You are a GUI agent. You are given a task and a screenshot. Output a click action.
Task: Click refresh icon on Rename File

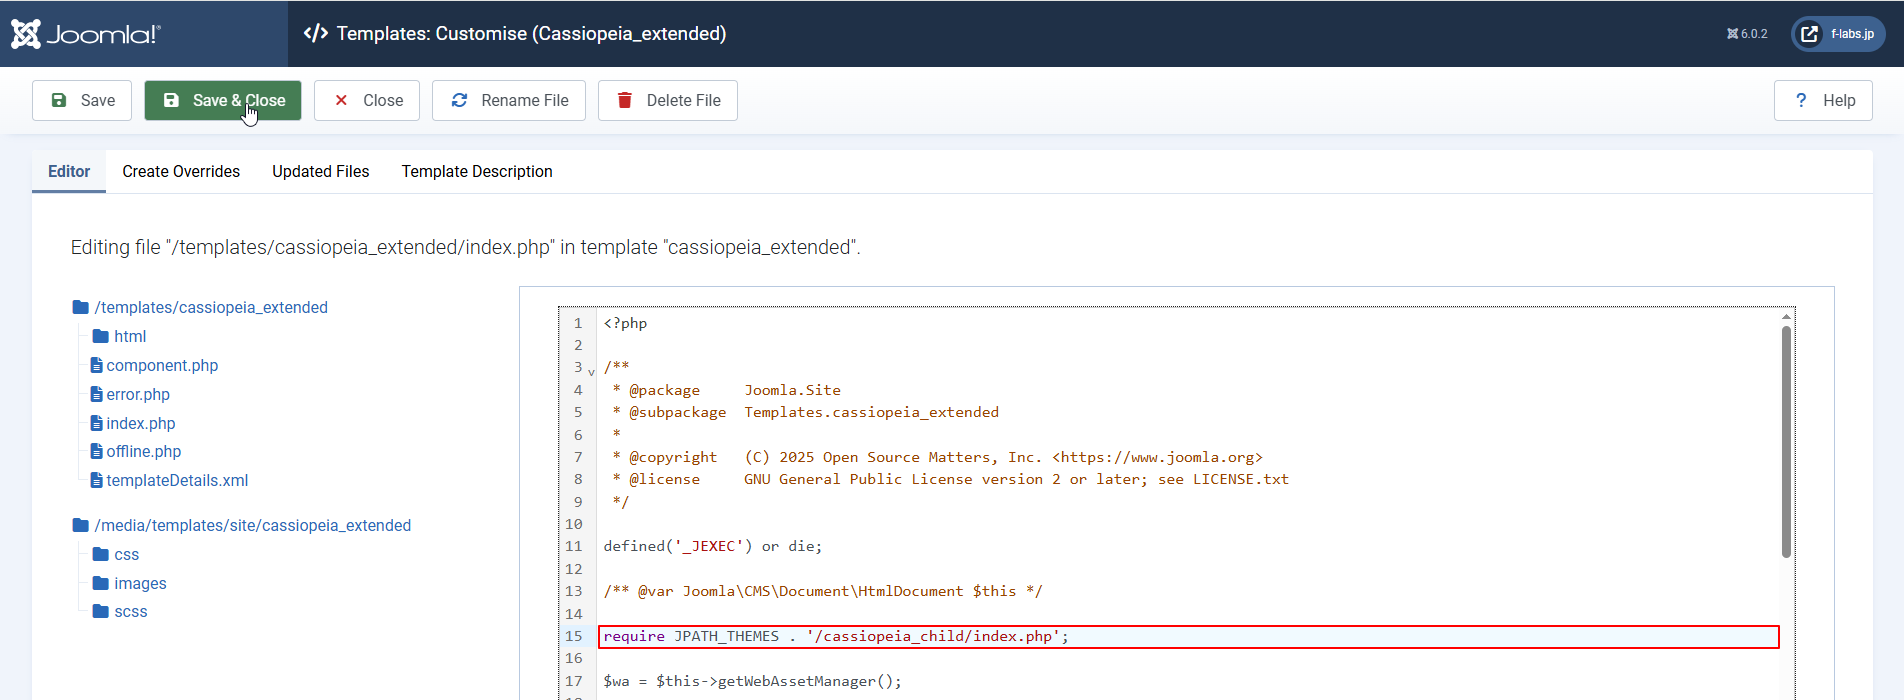[x=460, y=100]
